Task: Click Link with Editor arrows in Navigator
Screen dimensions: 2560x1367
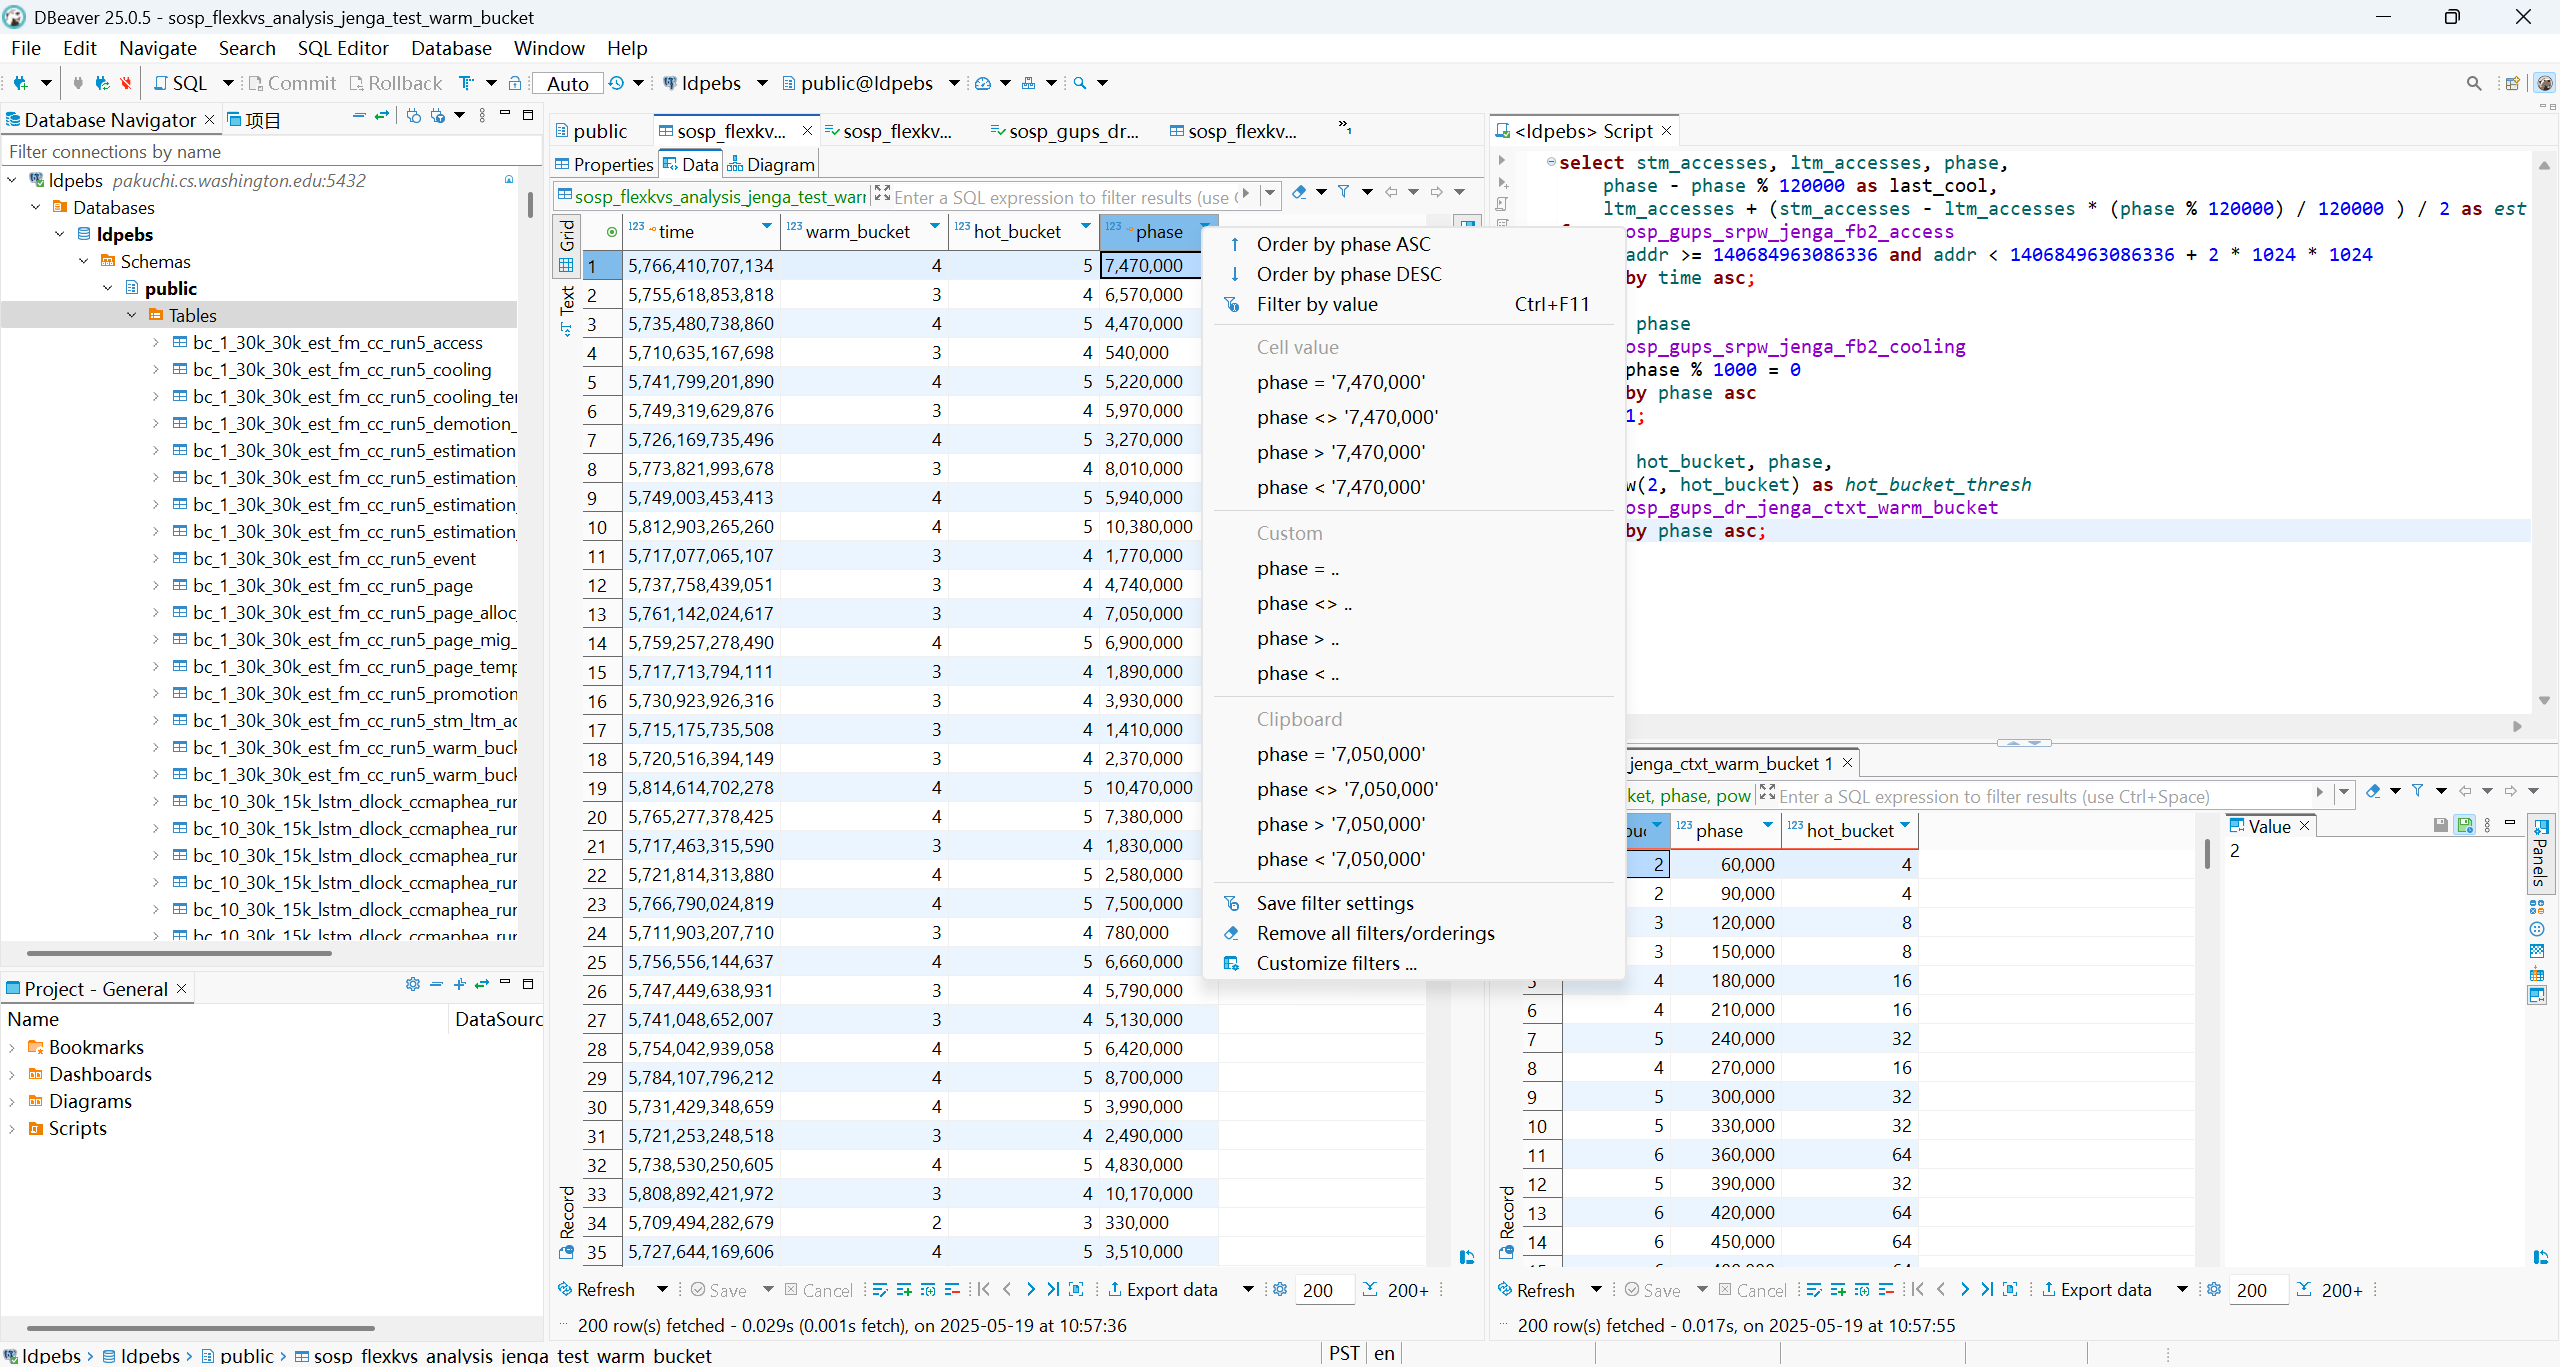Action: point(382,116)
